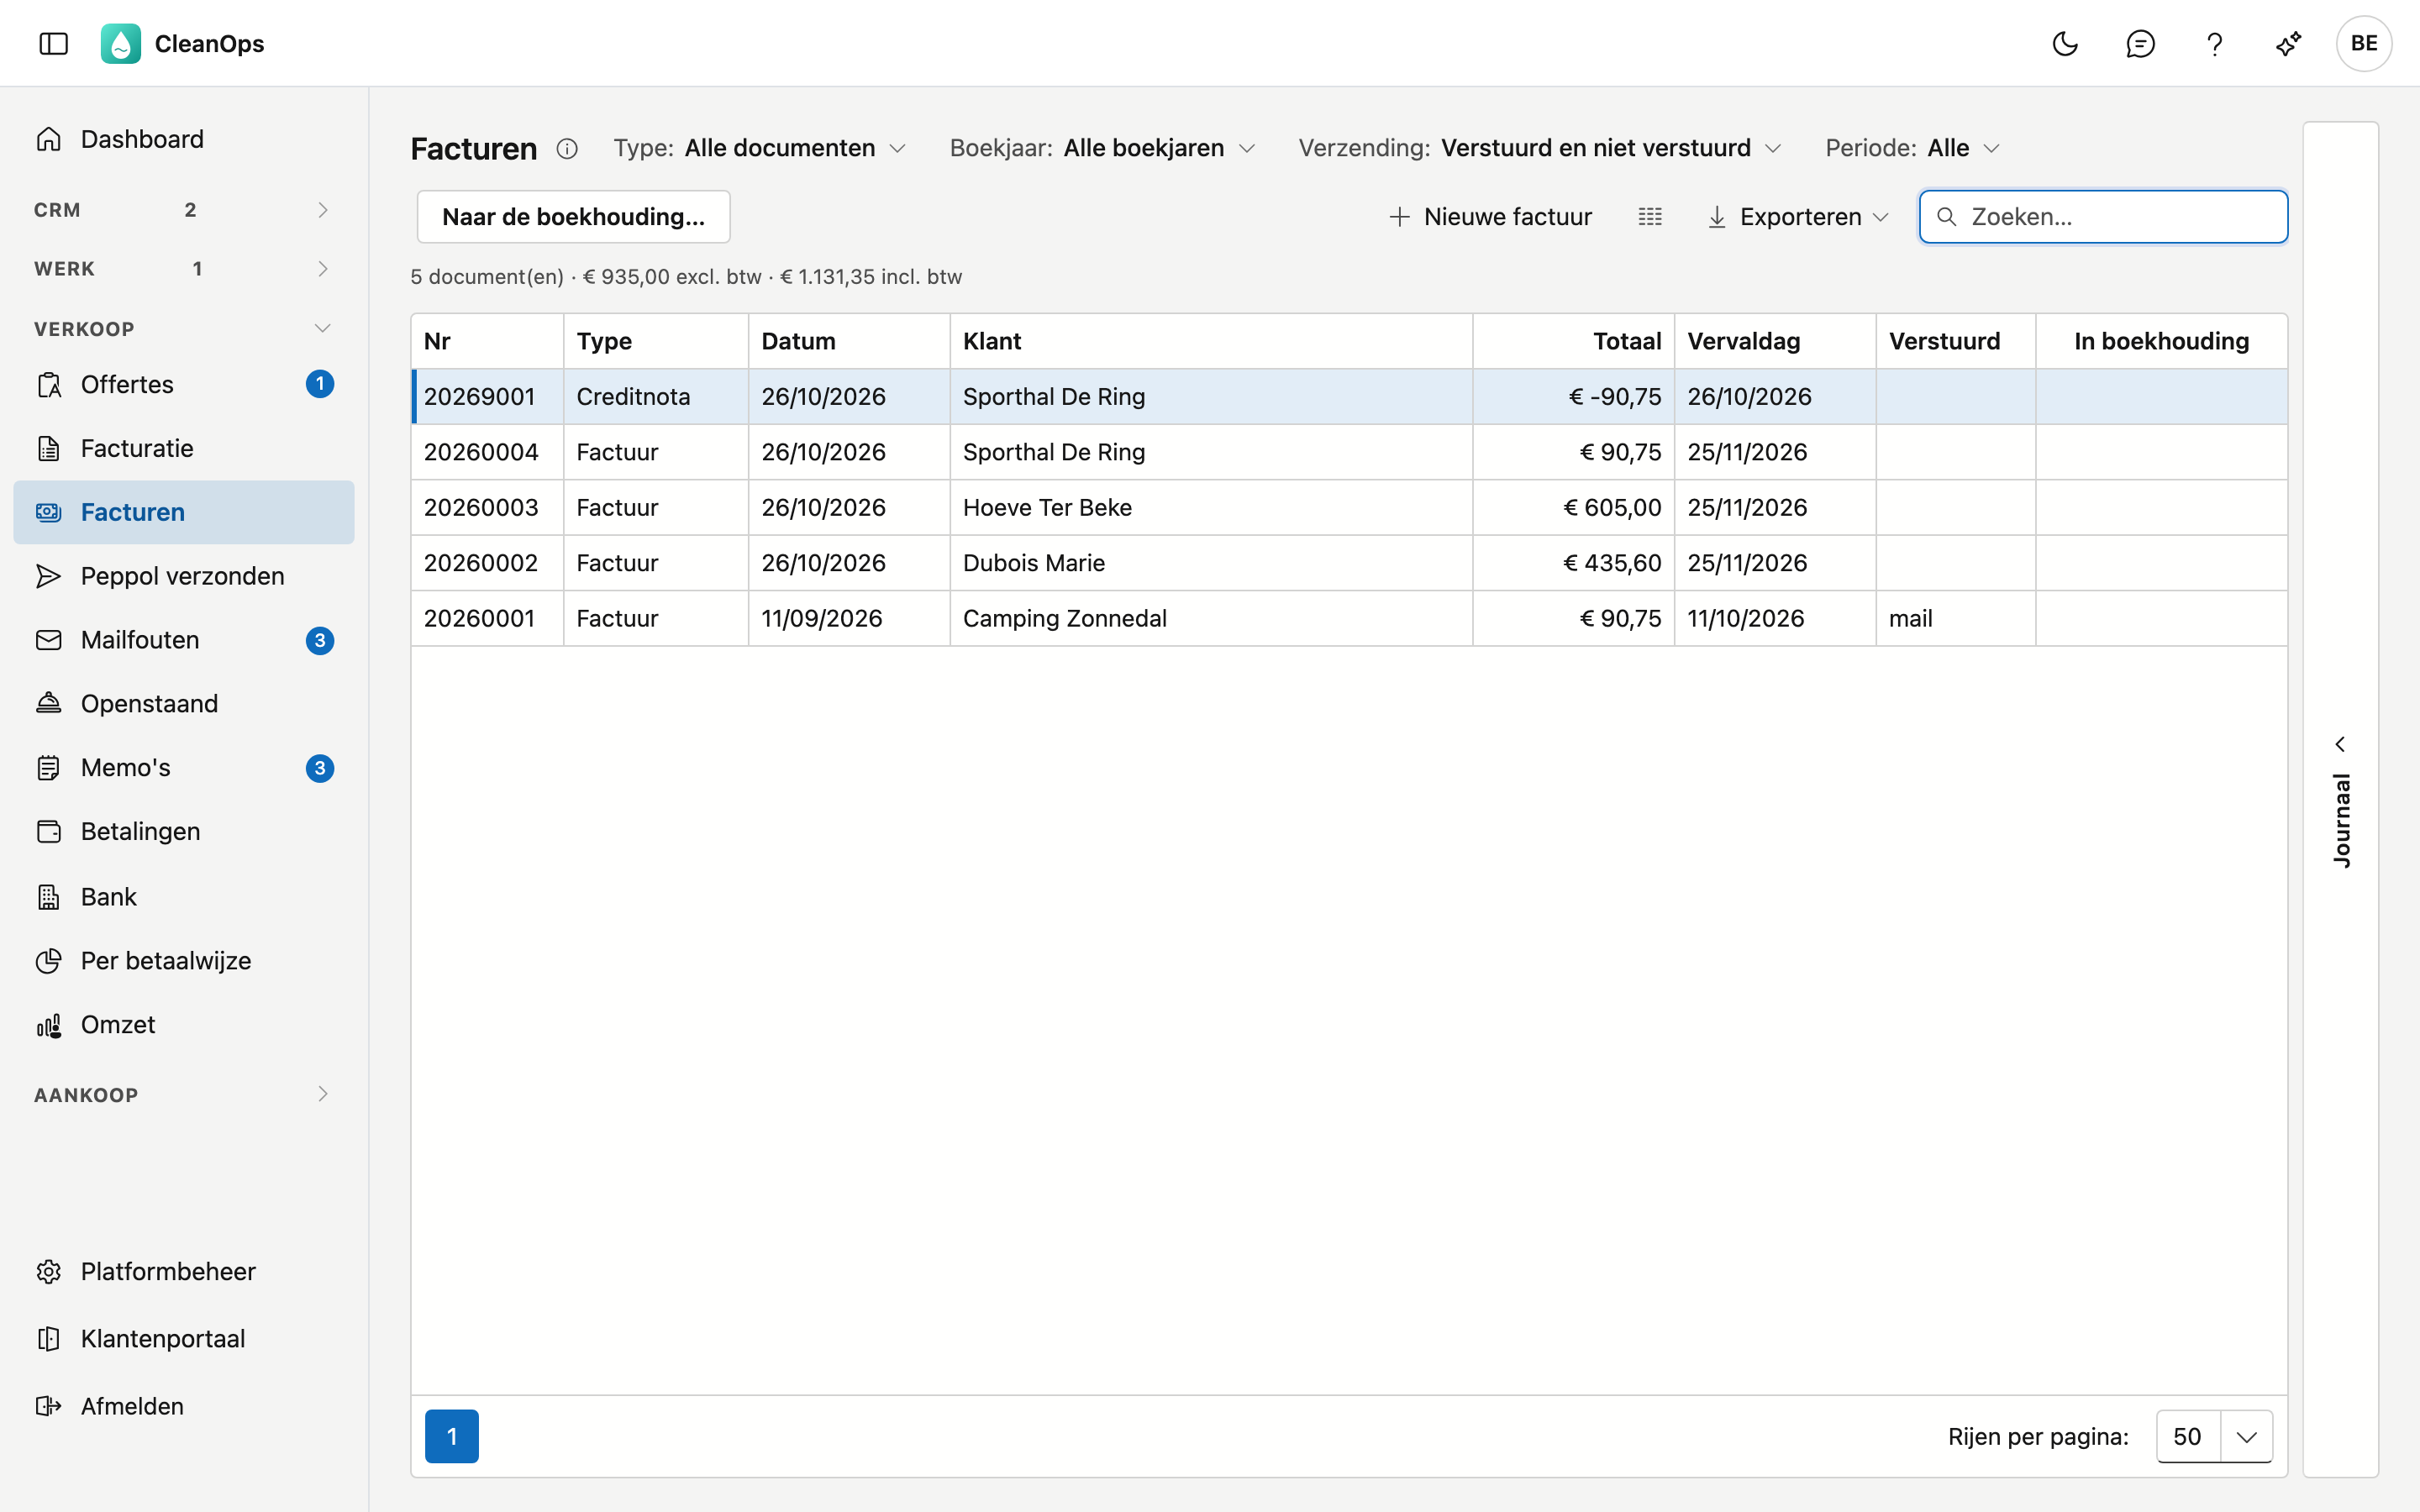Click the Betalingen wallet icon
The width and height of the screenshot is (2420, 1512).
49,831
